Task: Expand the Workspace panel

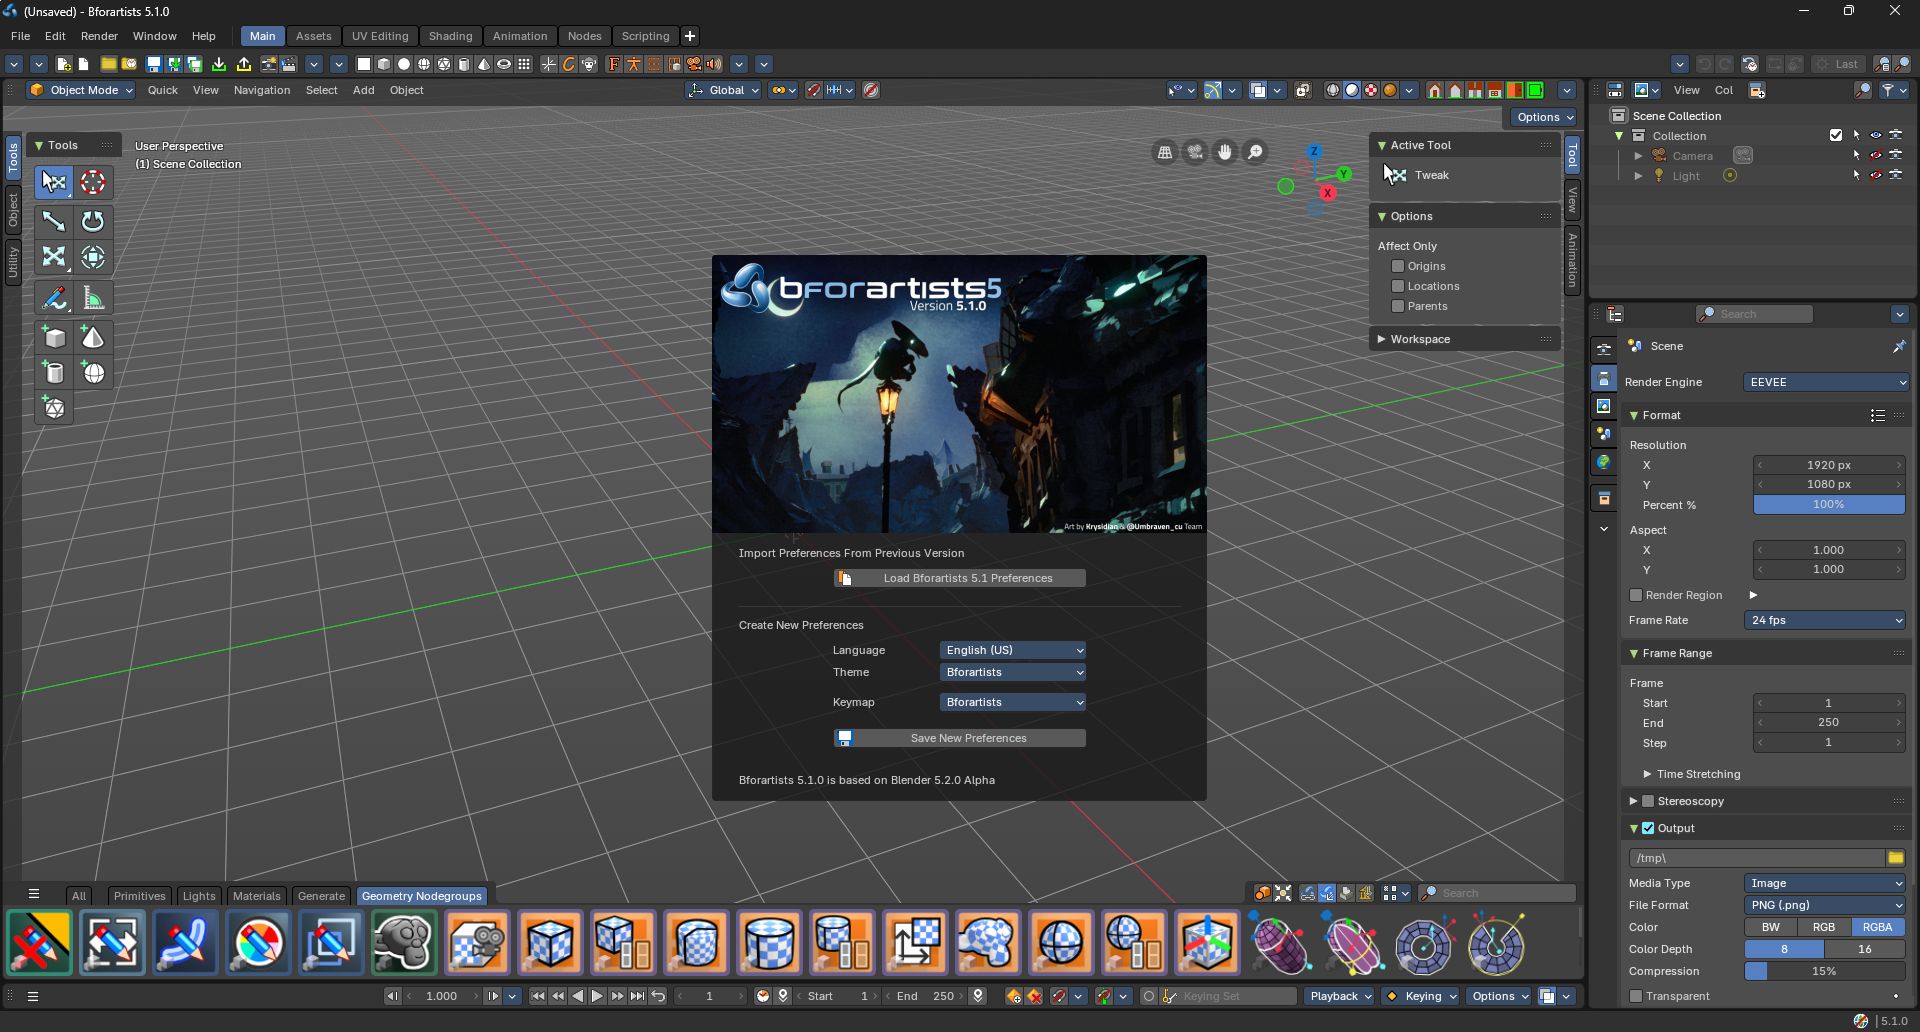Action: tap(1464, 339)
